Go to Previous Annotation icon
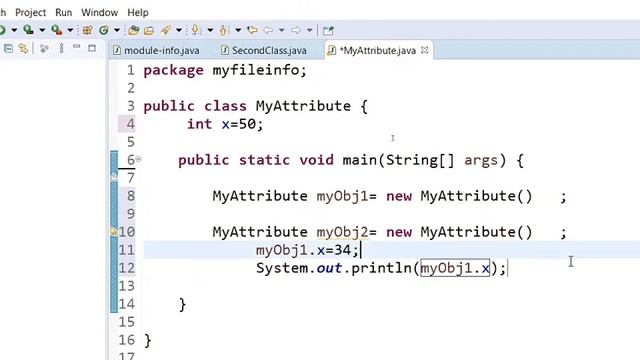Image resolution: width=640 pixels, height=360 pixels. [x=224, y=30]
